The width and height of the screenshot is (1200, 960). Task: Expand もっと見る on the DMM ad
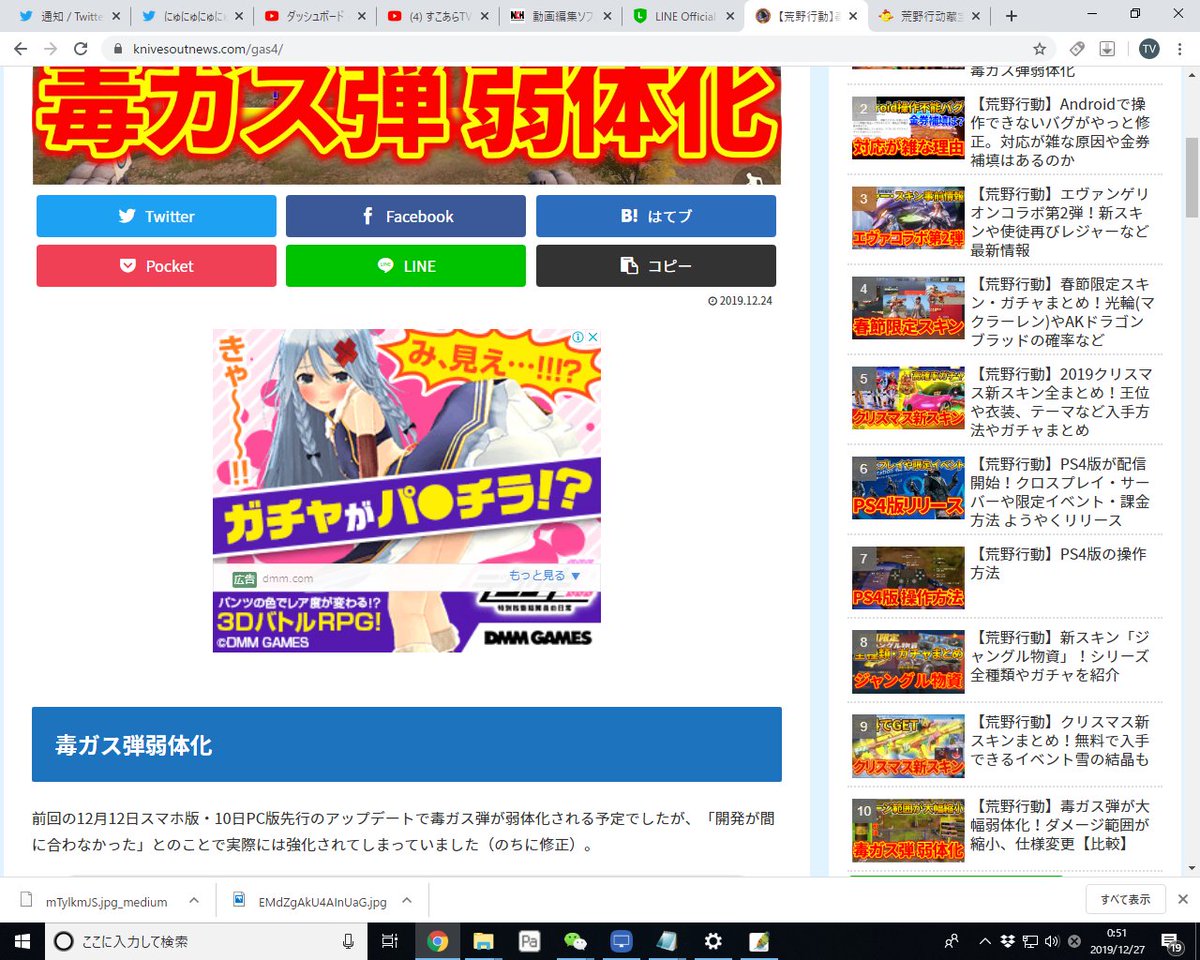click(545, 576)
